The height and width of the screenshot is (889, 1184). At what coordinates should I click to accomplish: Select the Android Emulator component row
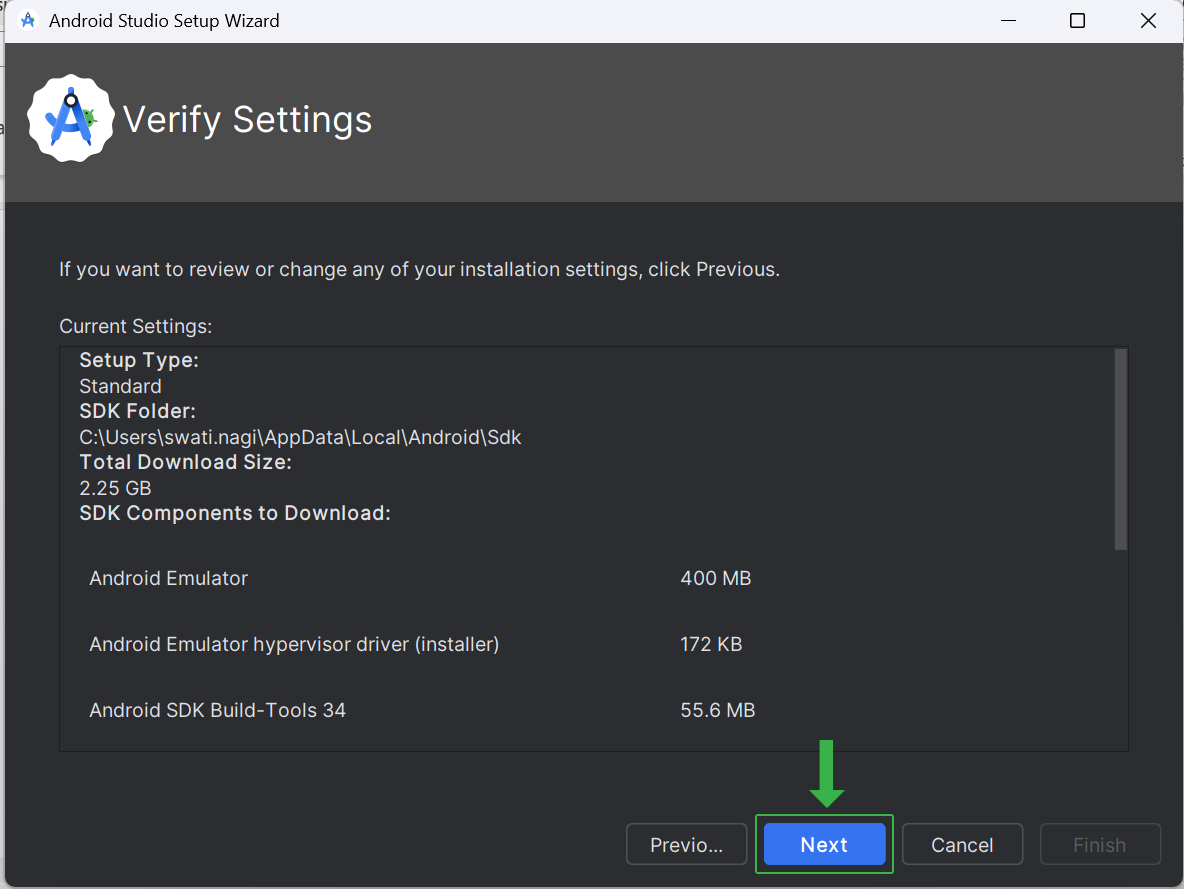tap(594, 578)
